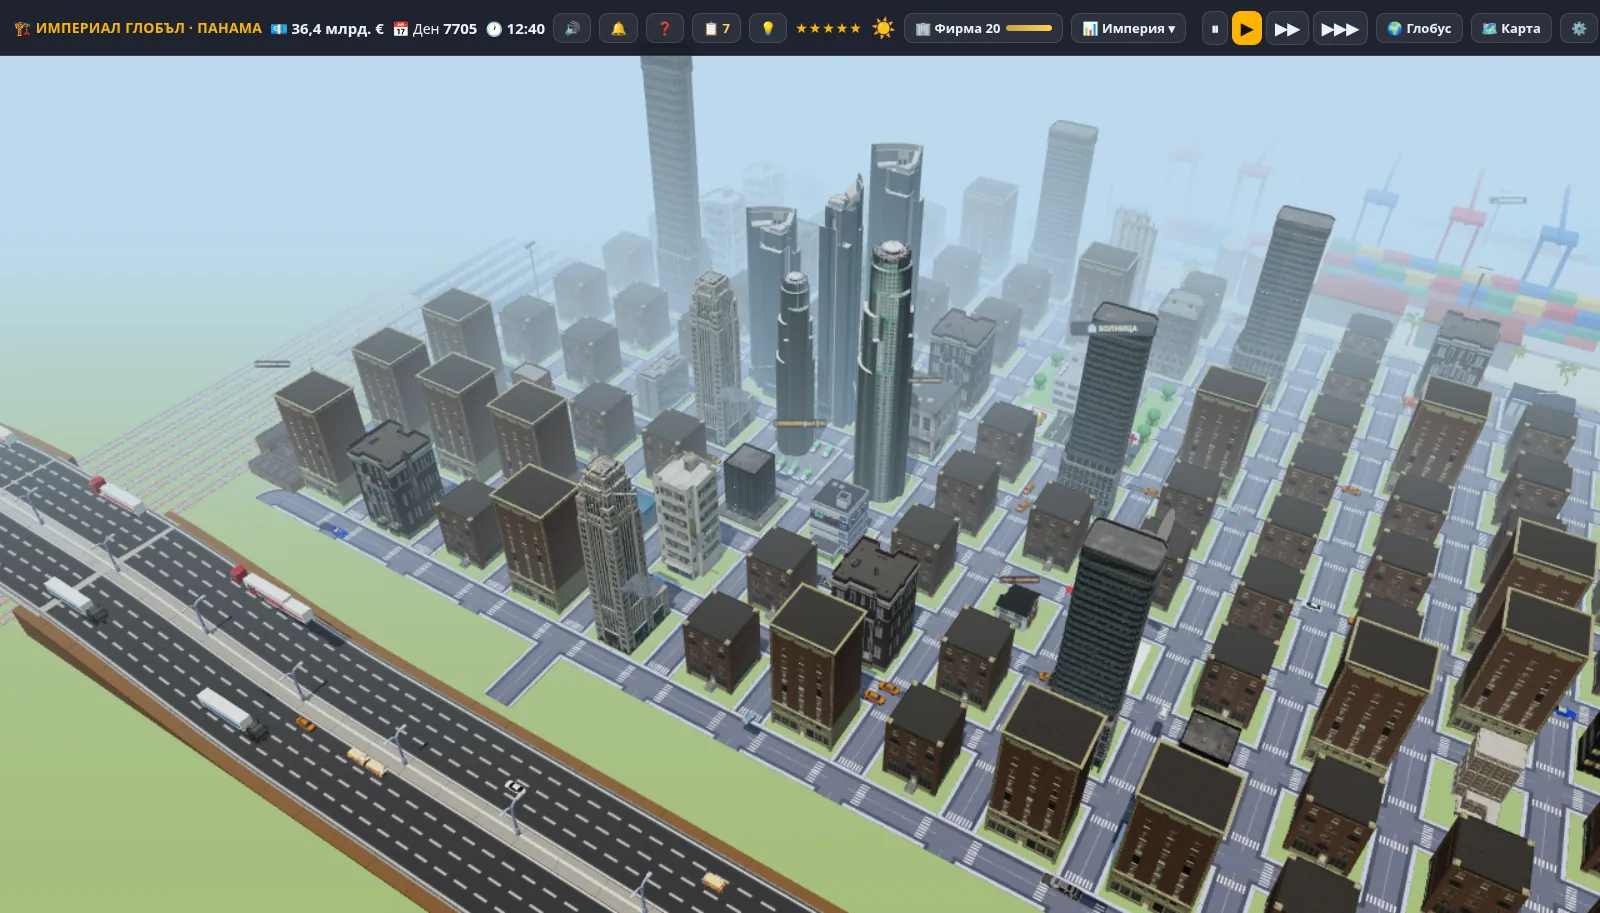
Task: Open hints with the light bulb icon
Action: [768, 28]
